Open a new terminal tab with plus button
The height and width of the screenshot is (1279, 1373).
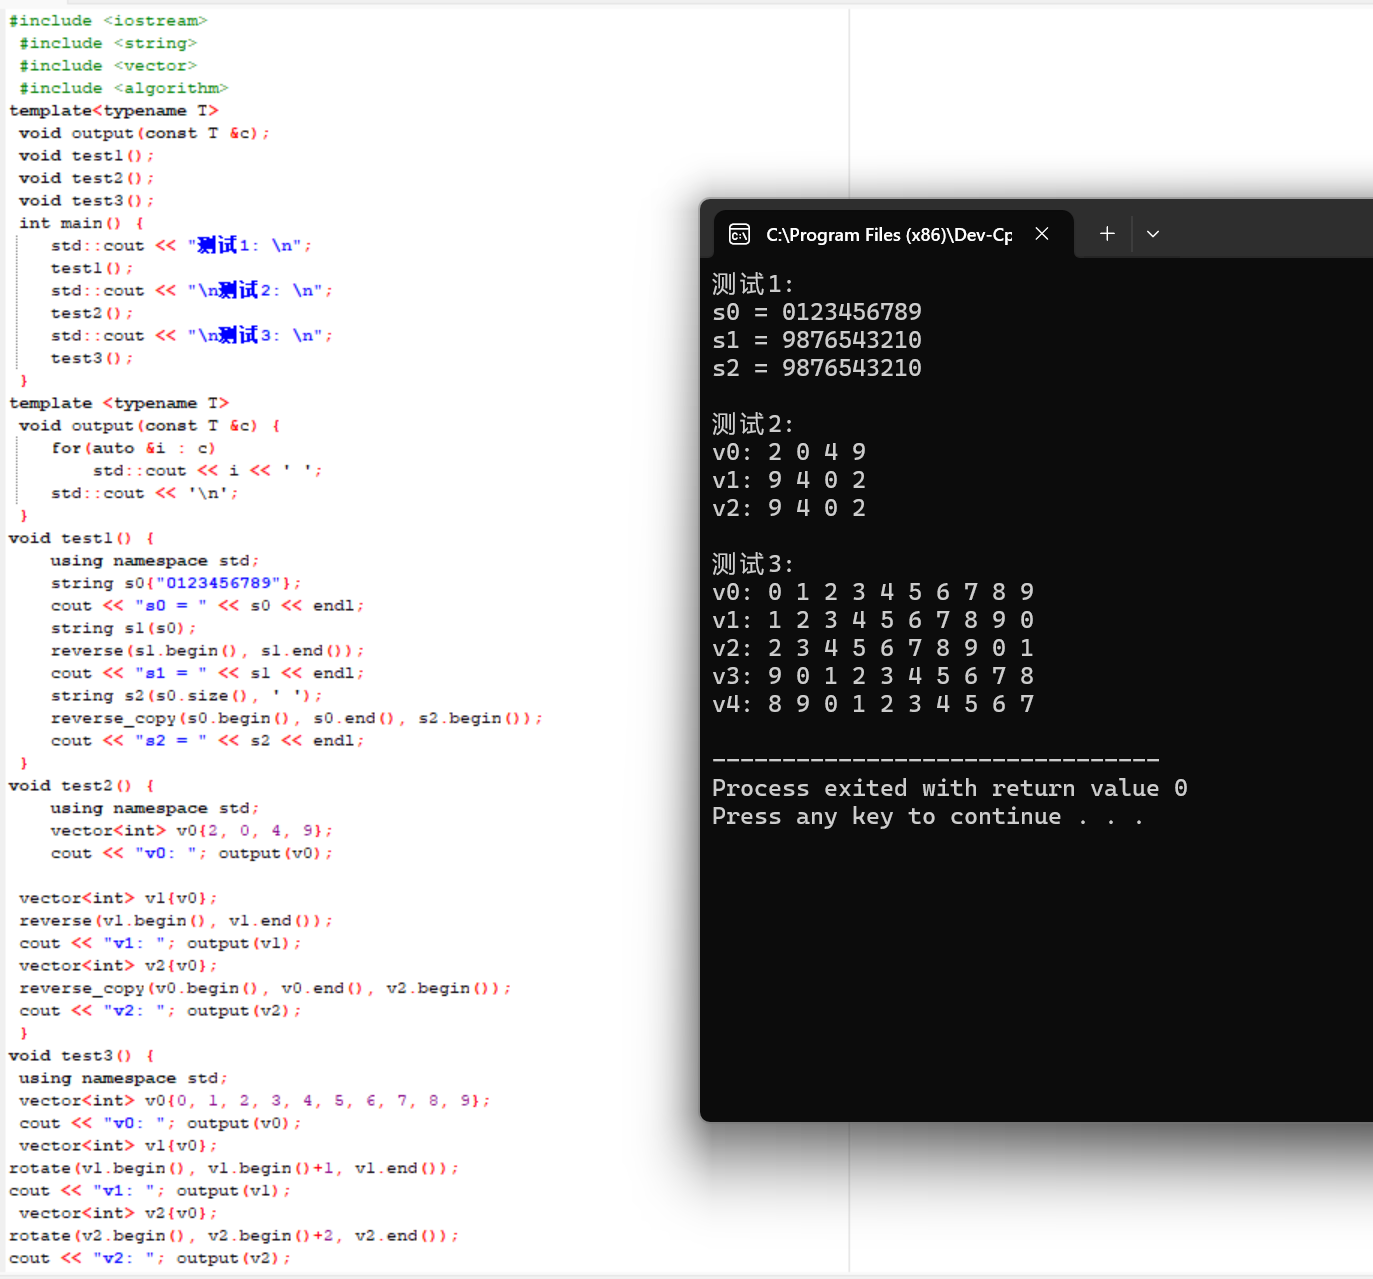click(1107, 234)
